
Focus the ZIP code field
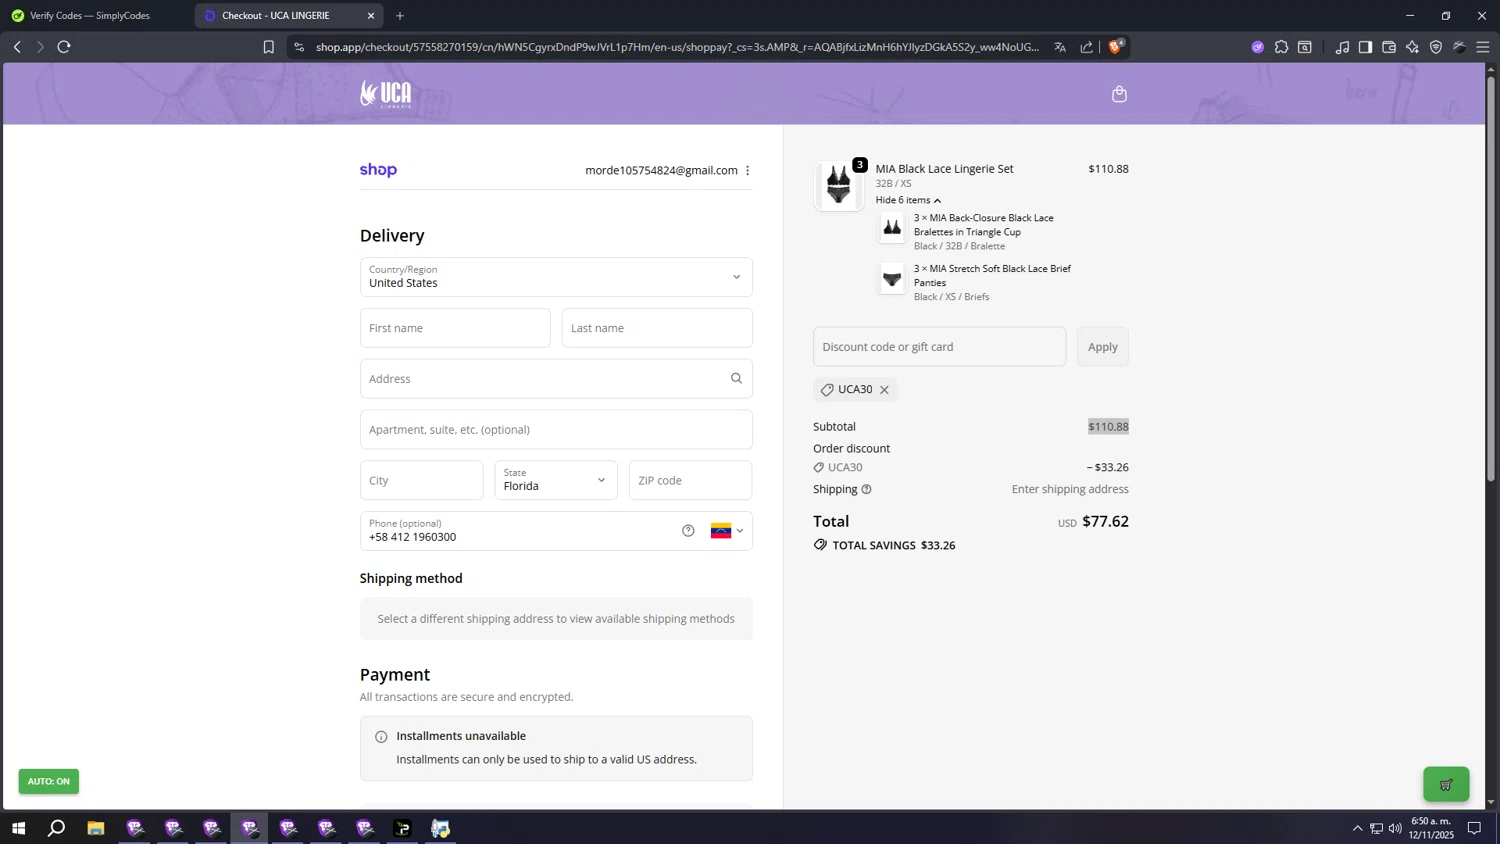pyautogui.click(x=691, y=480)
